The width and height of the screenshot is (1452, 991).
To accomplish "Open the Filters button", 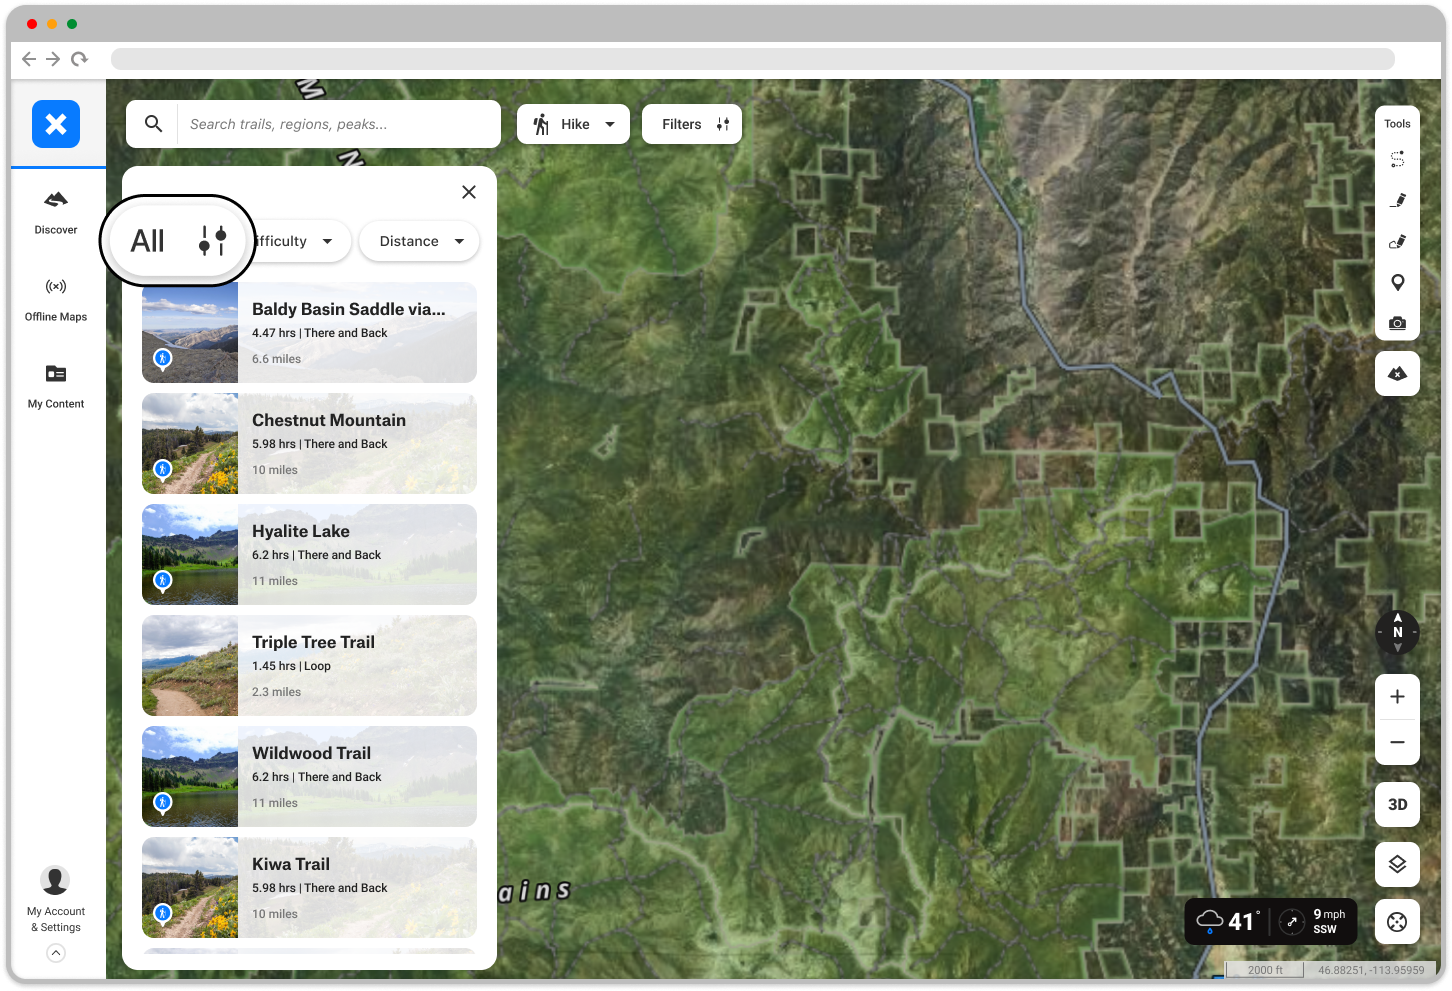I will coord(692,124).
